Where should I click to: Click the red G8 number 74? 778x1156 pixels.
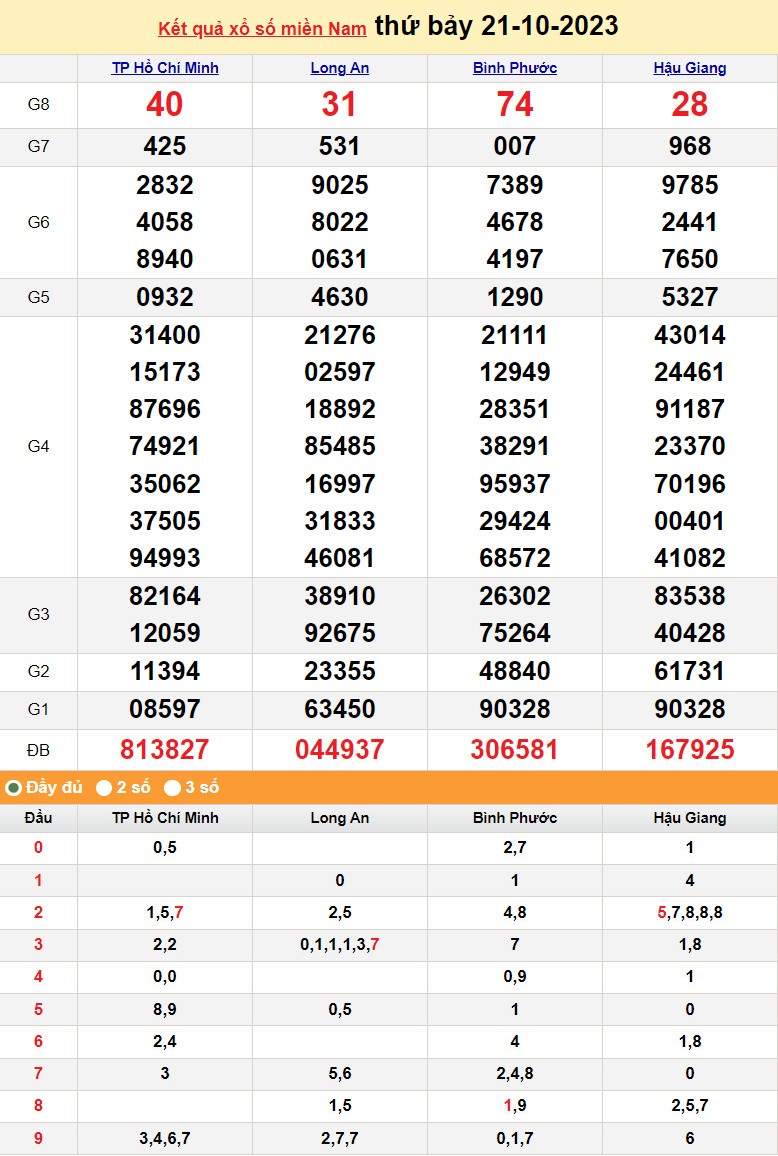pos(515,105)
